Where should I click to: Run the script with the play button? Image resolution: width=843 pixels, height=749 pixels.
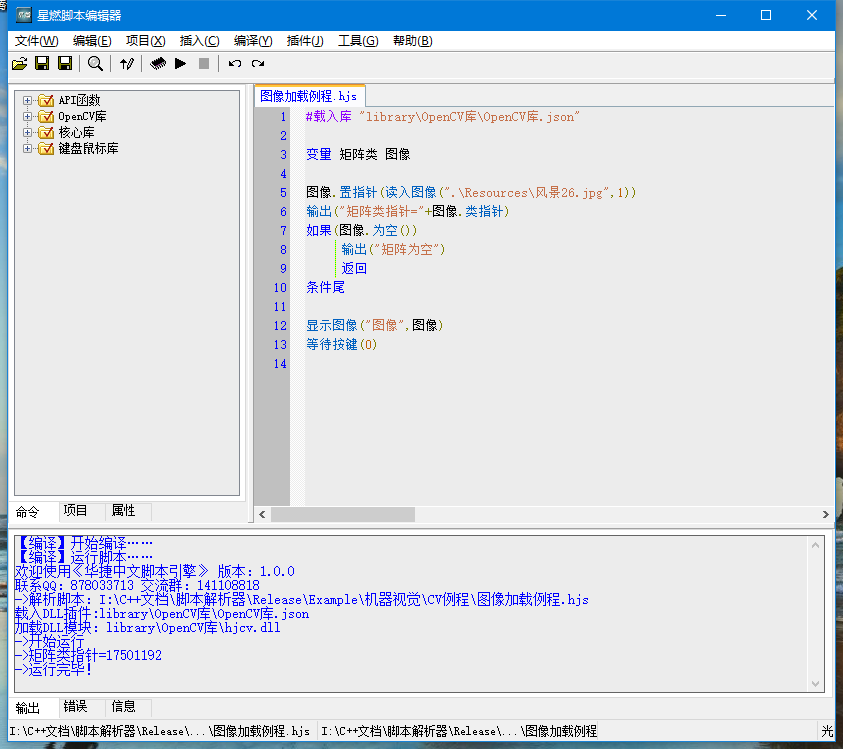coord(181,64)
